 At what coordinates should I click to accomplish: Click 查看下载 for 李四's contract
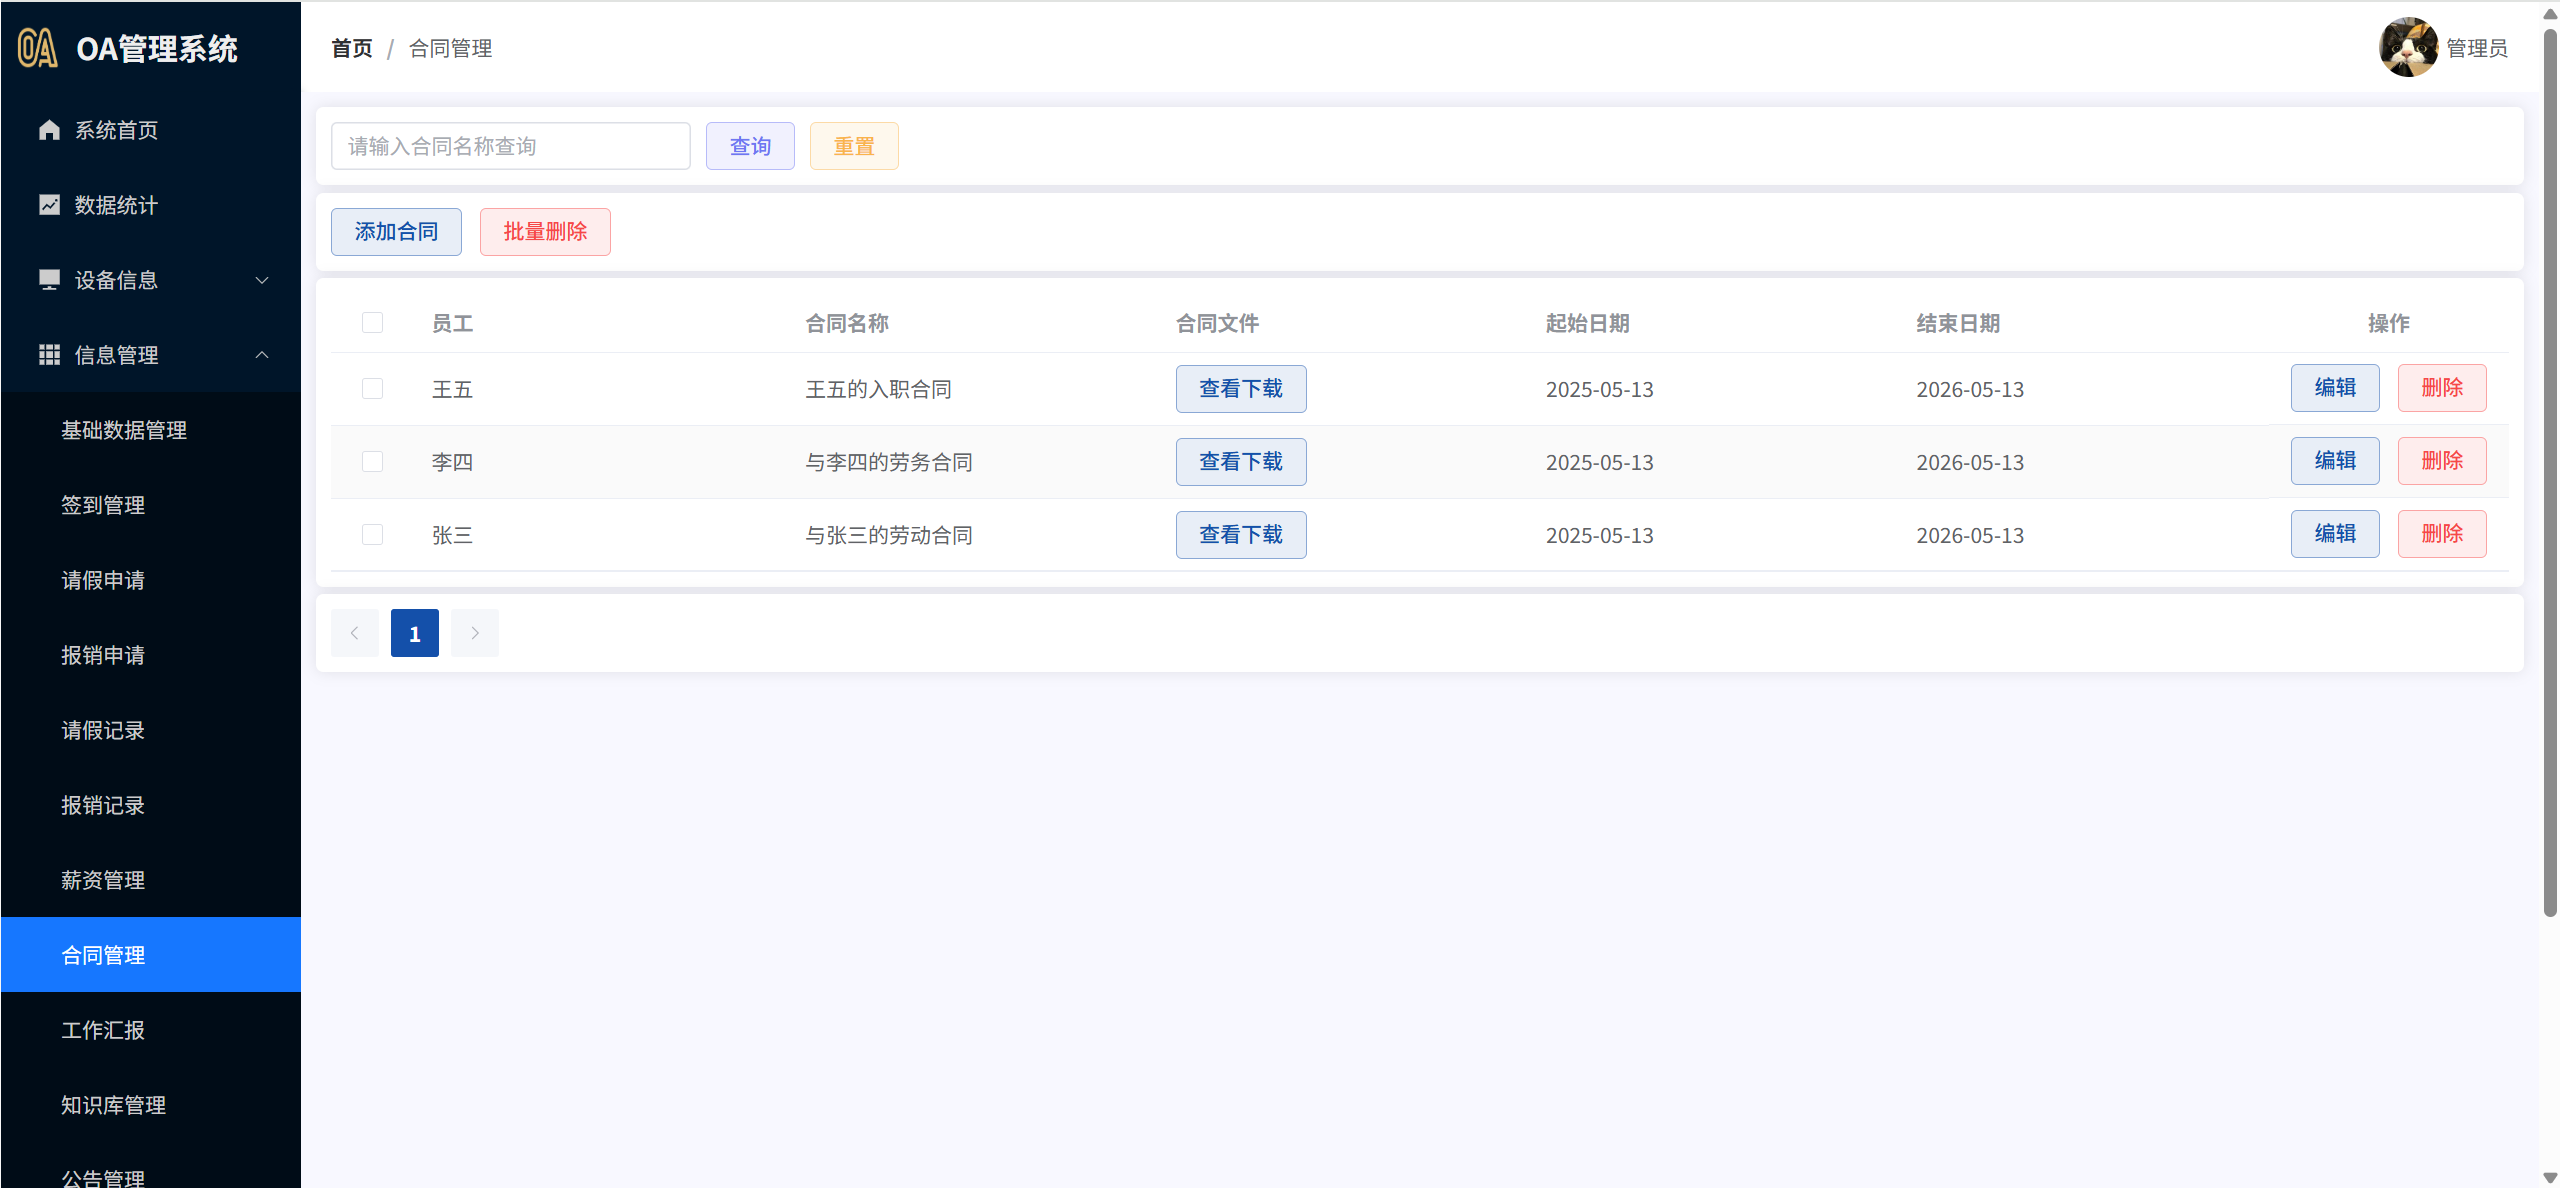(x=1240, y=462)
